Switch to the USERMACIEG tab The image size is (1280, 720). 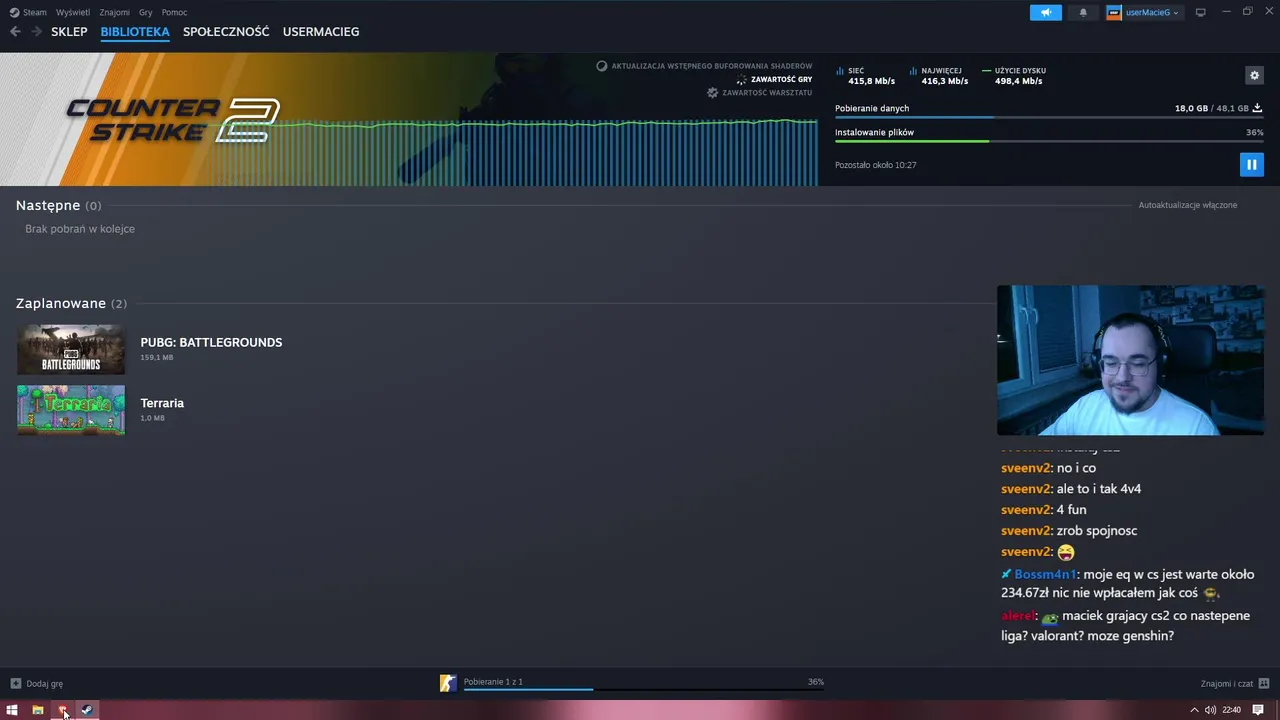321,32
